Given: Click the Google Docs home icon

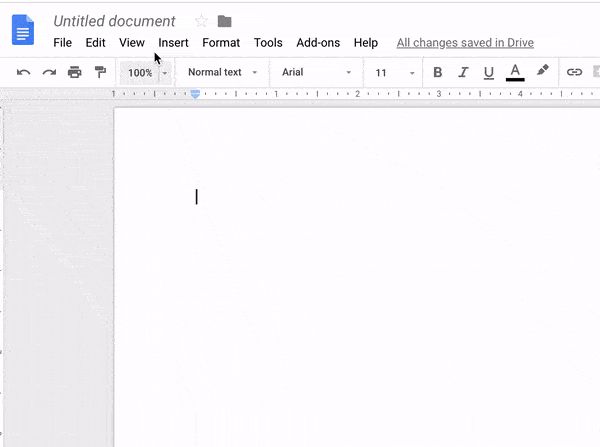Looking at the screenshot, I should 23,29.
